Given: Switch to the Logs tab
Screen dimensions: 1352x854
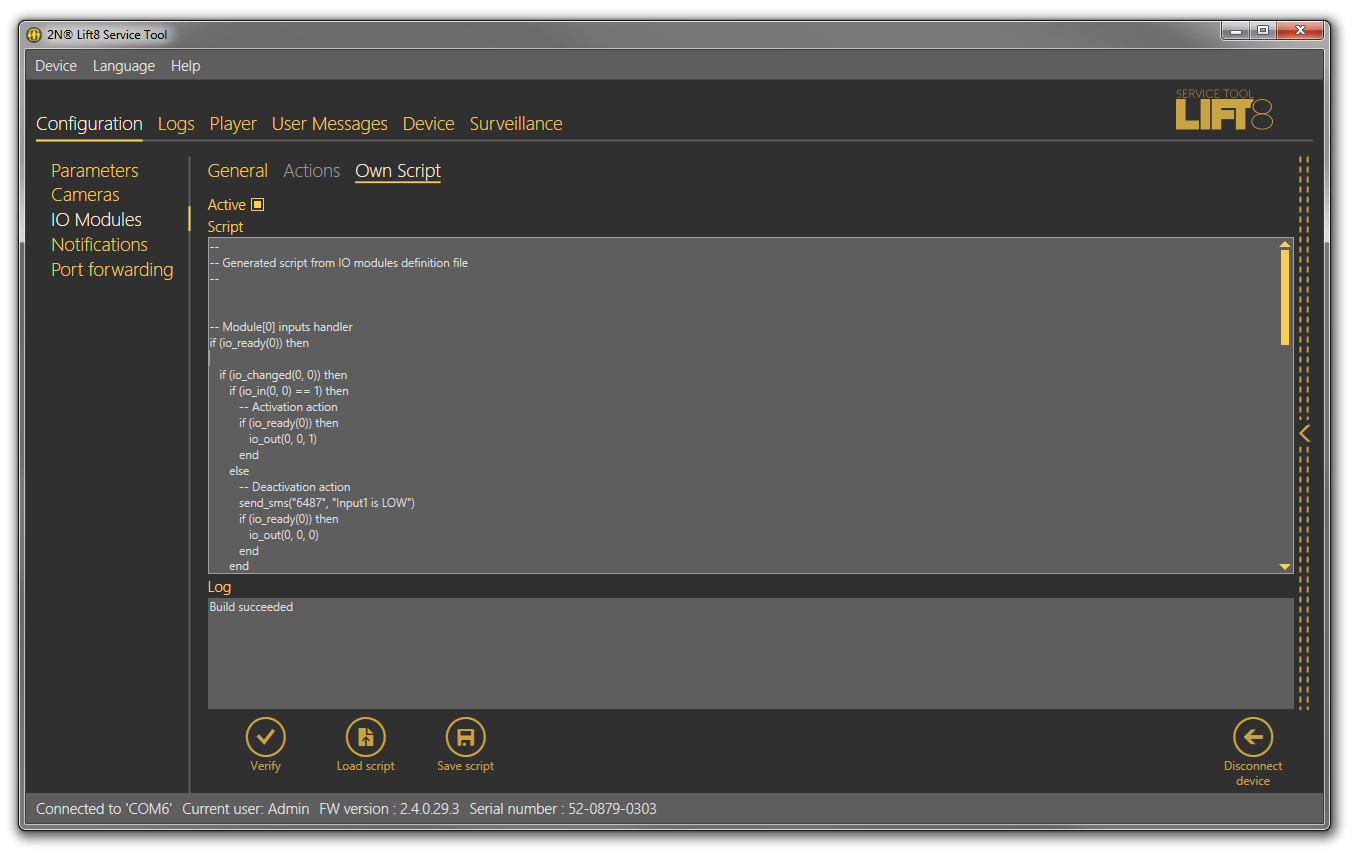Looking at the screenshot, I should 176,124.
